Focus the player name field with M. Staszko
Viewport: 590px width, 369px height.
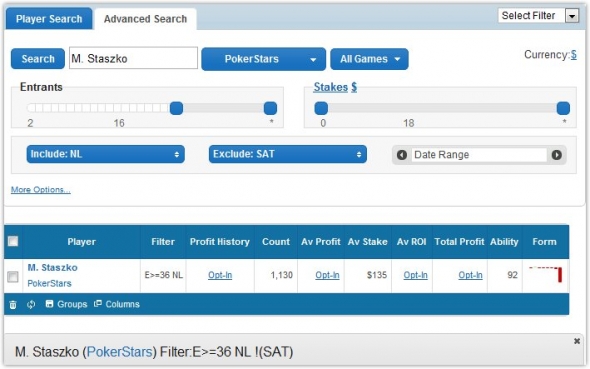click(133, 58)
